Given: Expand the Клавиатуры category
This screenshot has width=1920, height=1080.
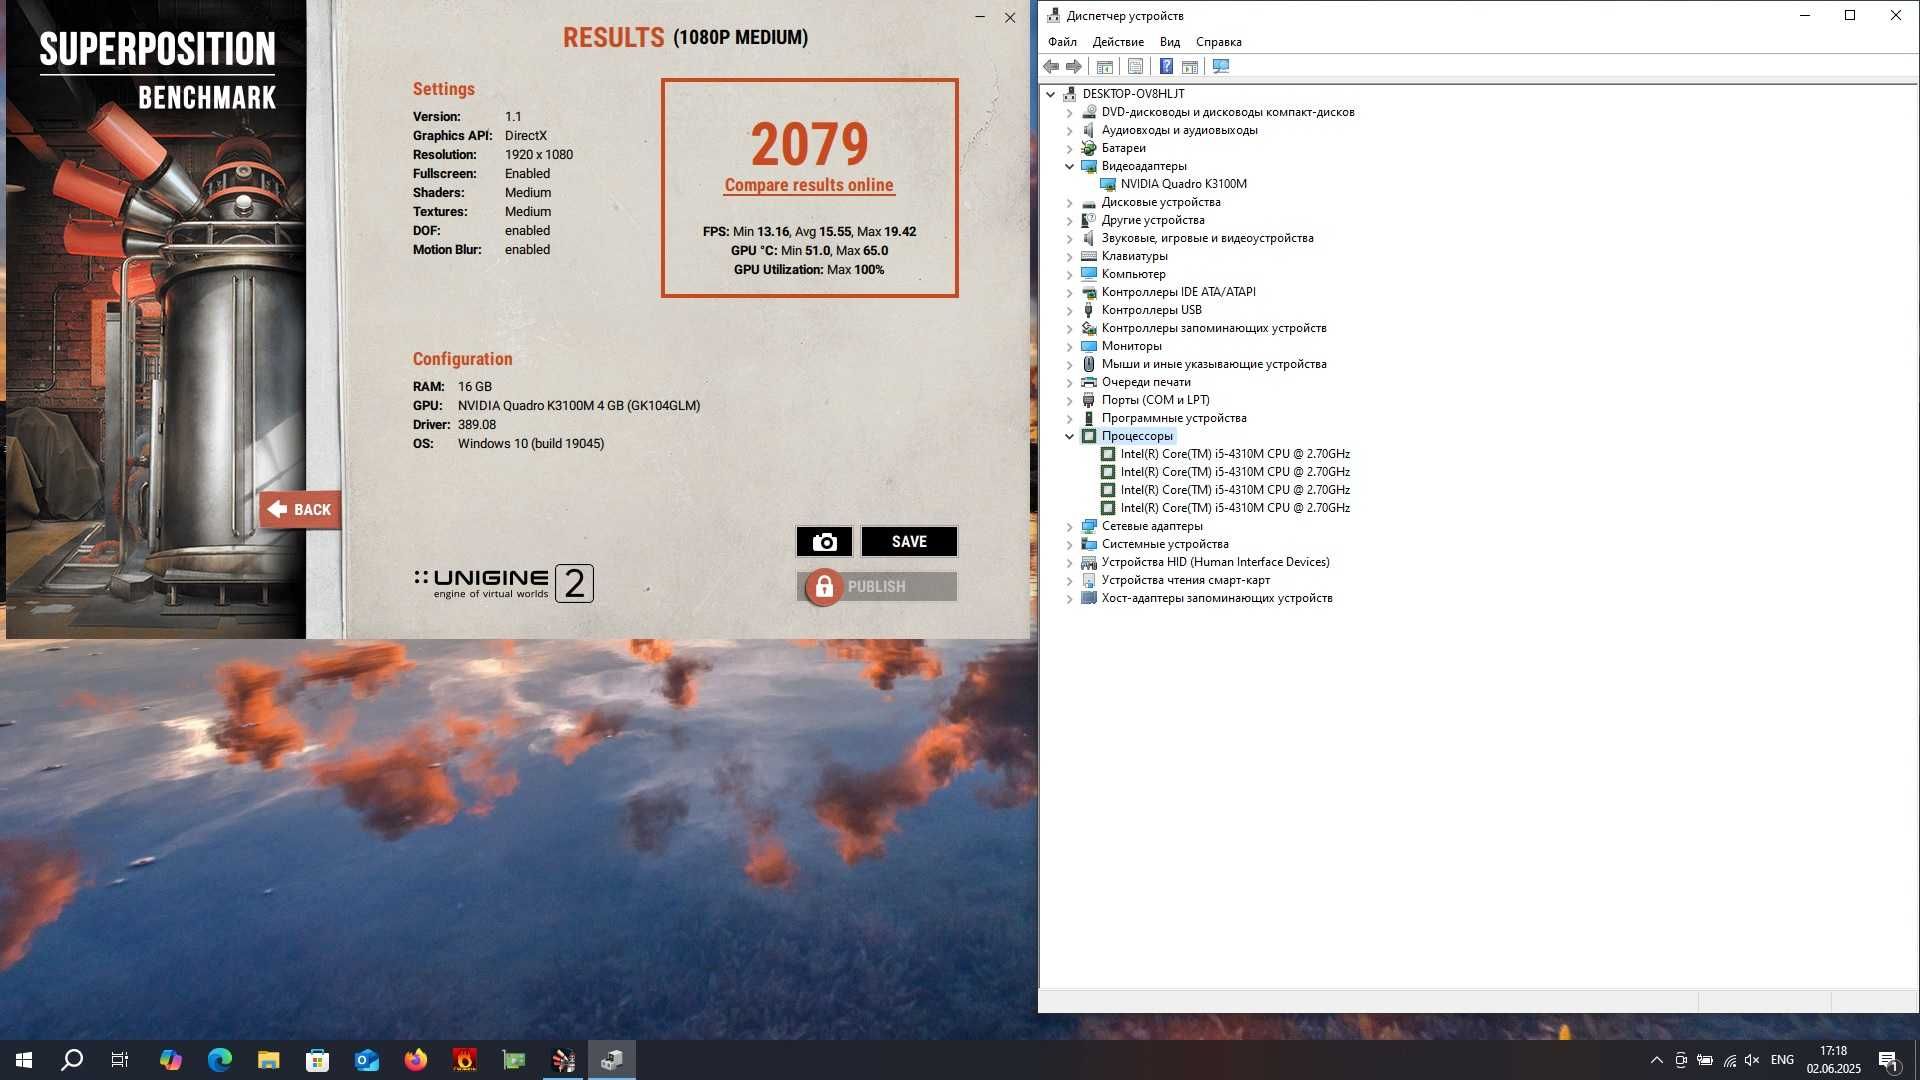Looking at the screenshot, I should coord(1069,256).
